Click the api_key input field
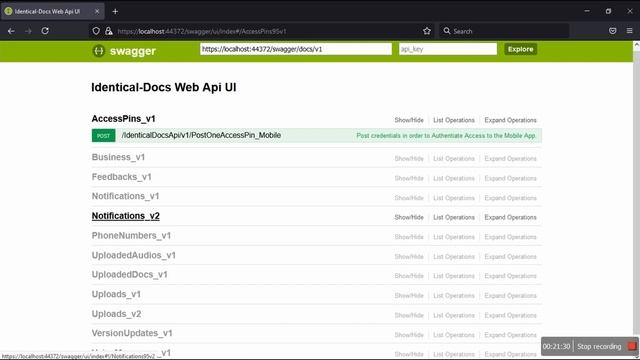 pos(448,49)
